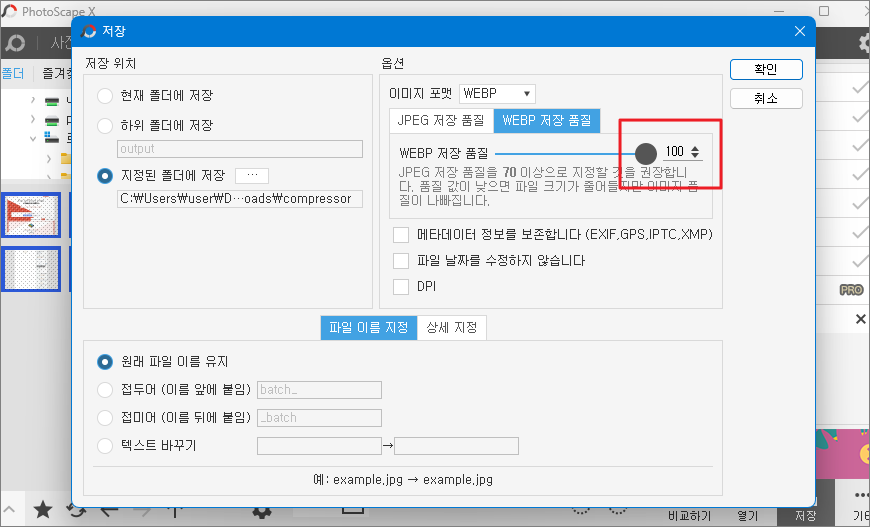Toggle the DPI checkbox
The height and width of the screenshot is (527, 870).
point(401,287)
